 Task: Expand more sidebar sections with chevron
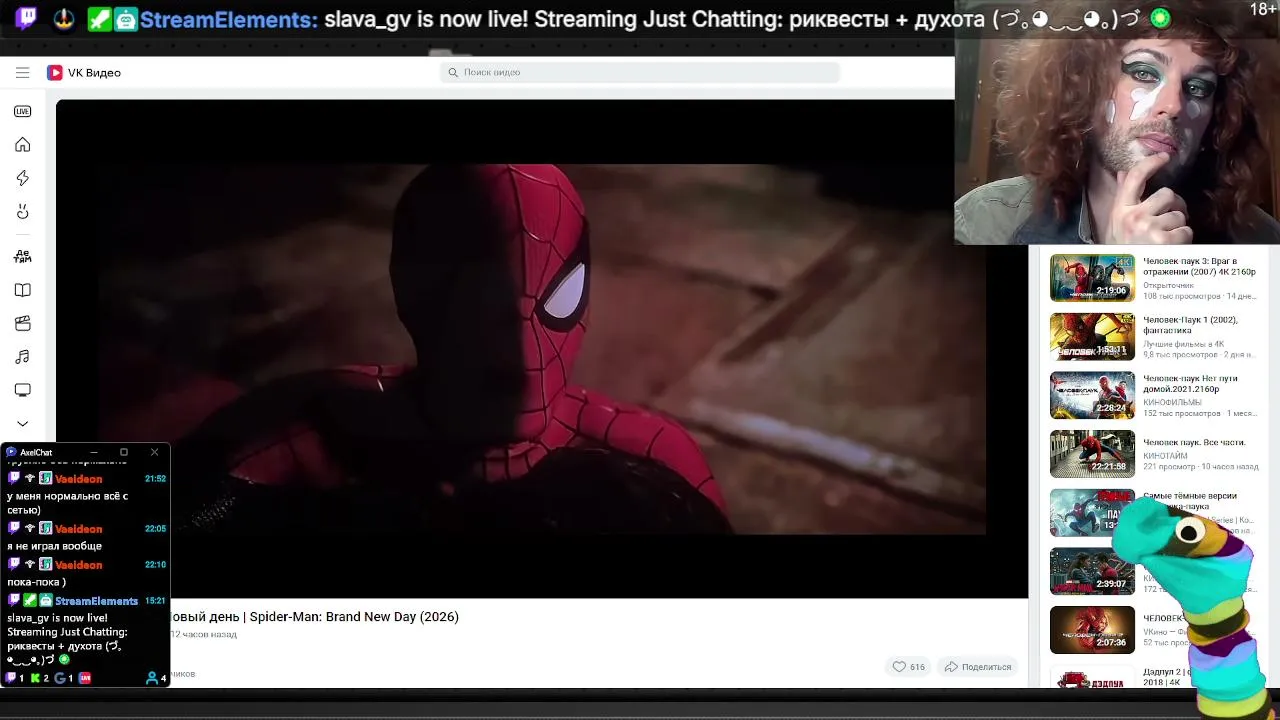[22, 423]
